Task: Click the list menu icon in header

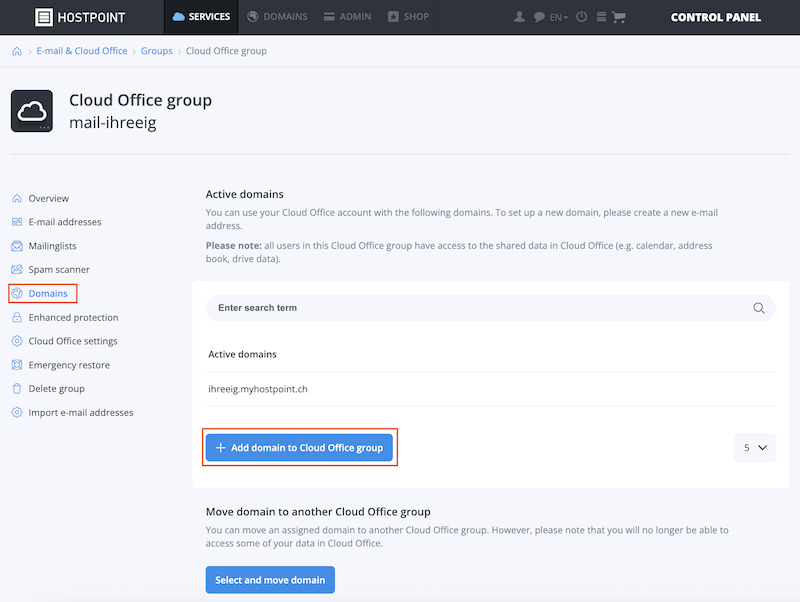Action: coord(601,17)
